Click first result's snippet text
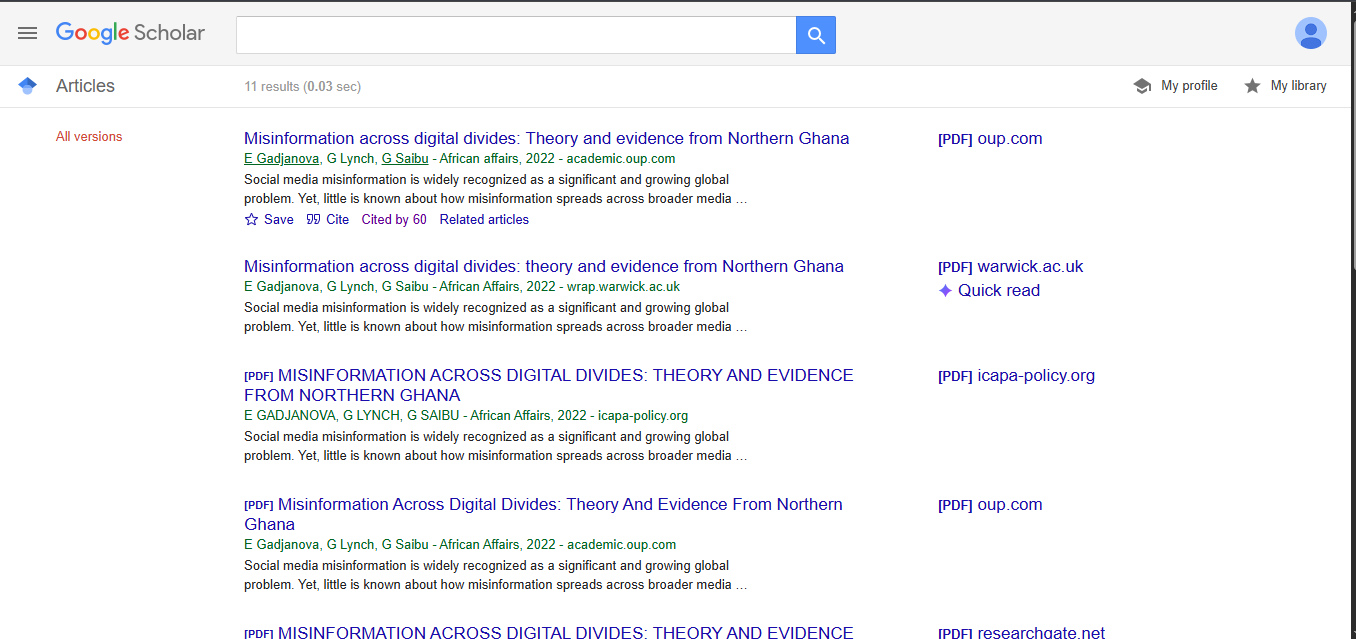The width and height of the screenshot is (1356, 639). pos(496,189)
